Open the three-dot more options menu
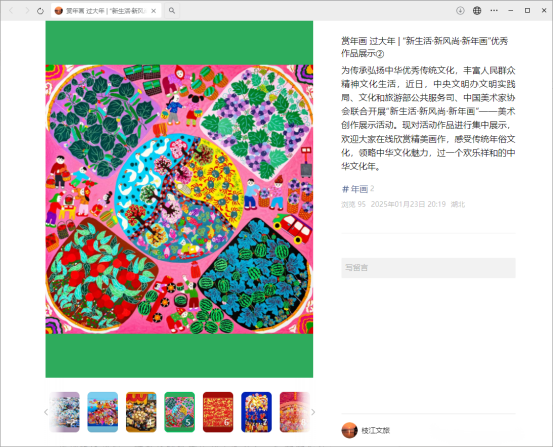 tap(494, 11)
